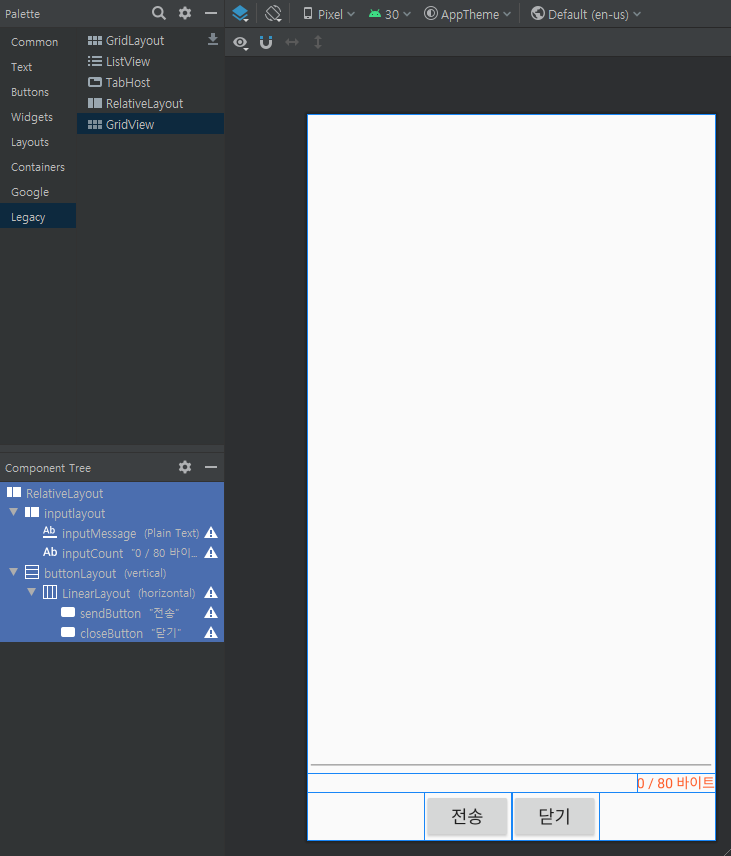Click the LinearLayout horizontal layout icon
The image size is (731, 856).
pyautogui.click(x=50, y=592)
